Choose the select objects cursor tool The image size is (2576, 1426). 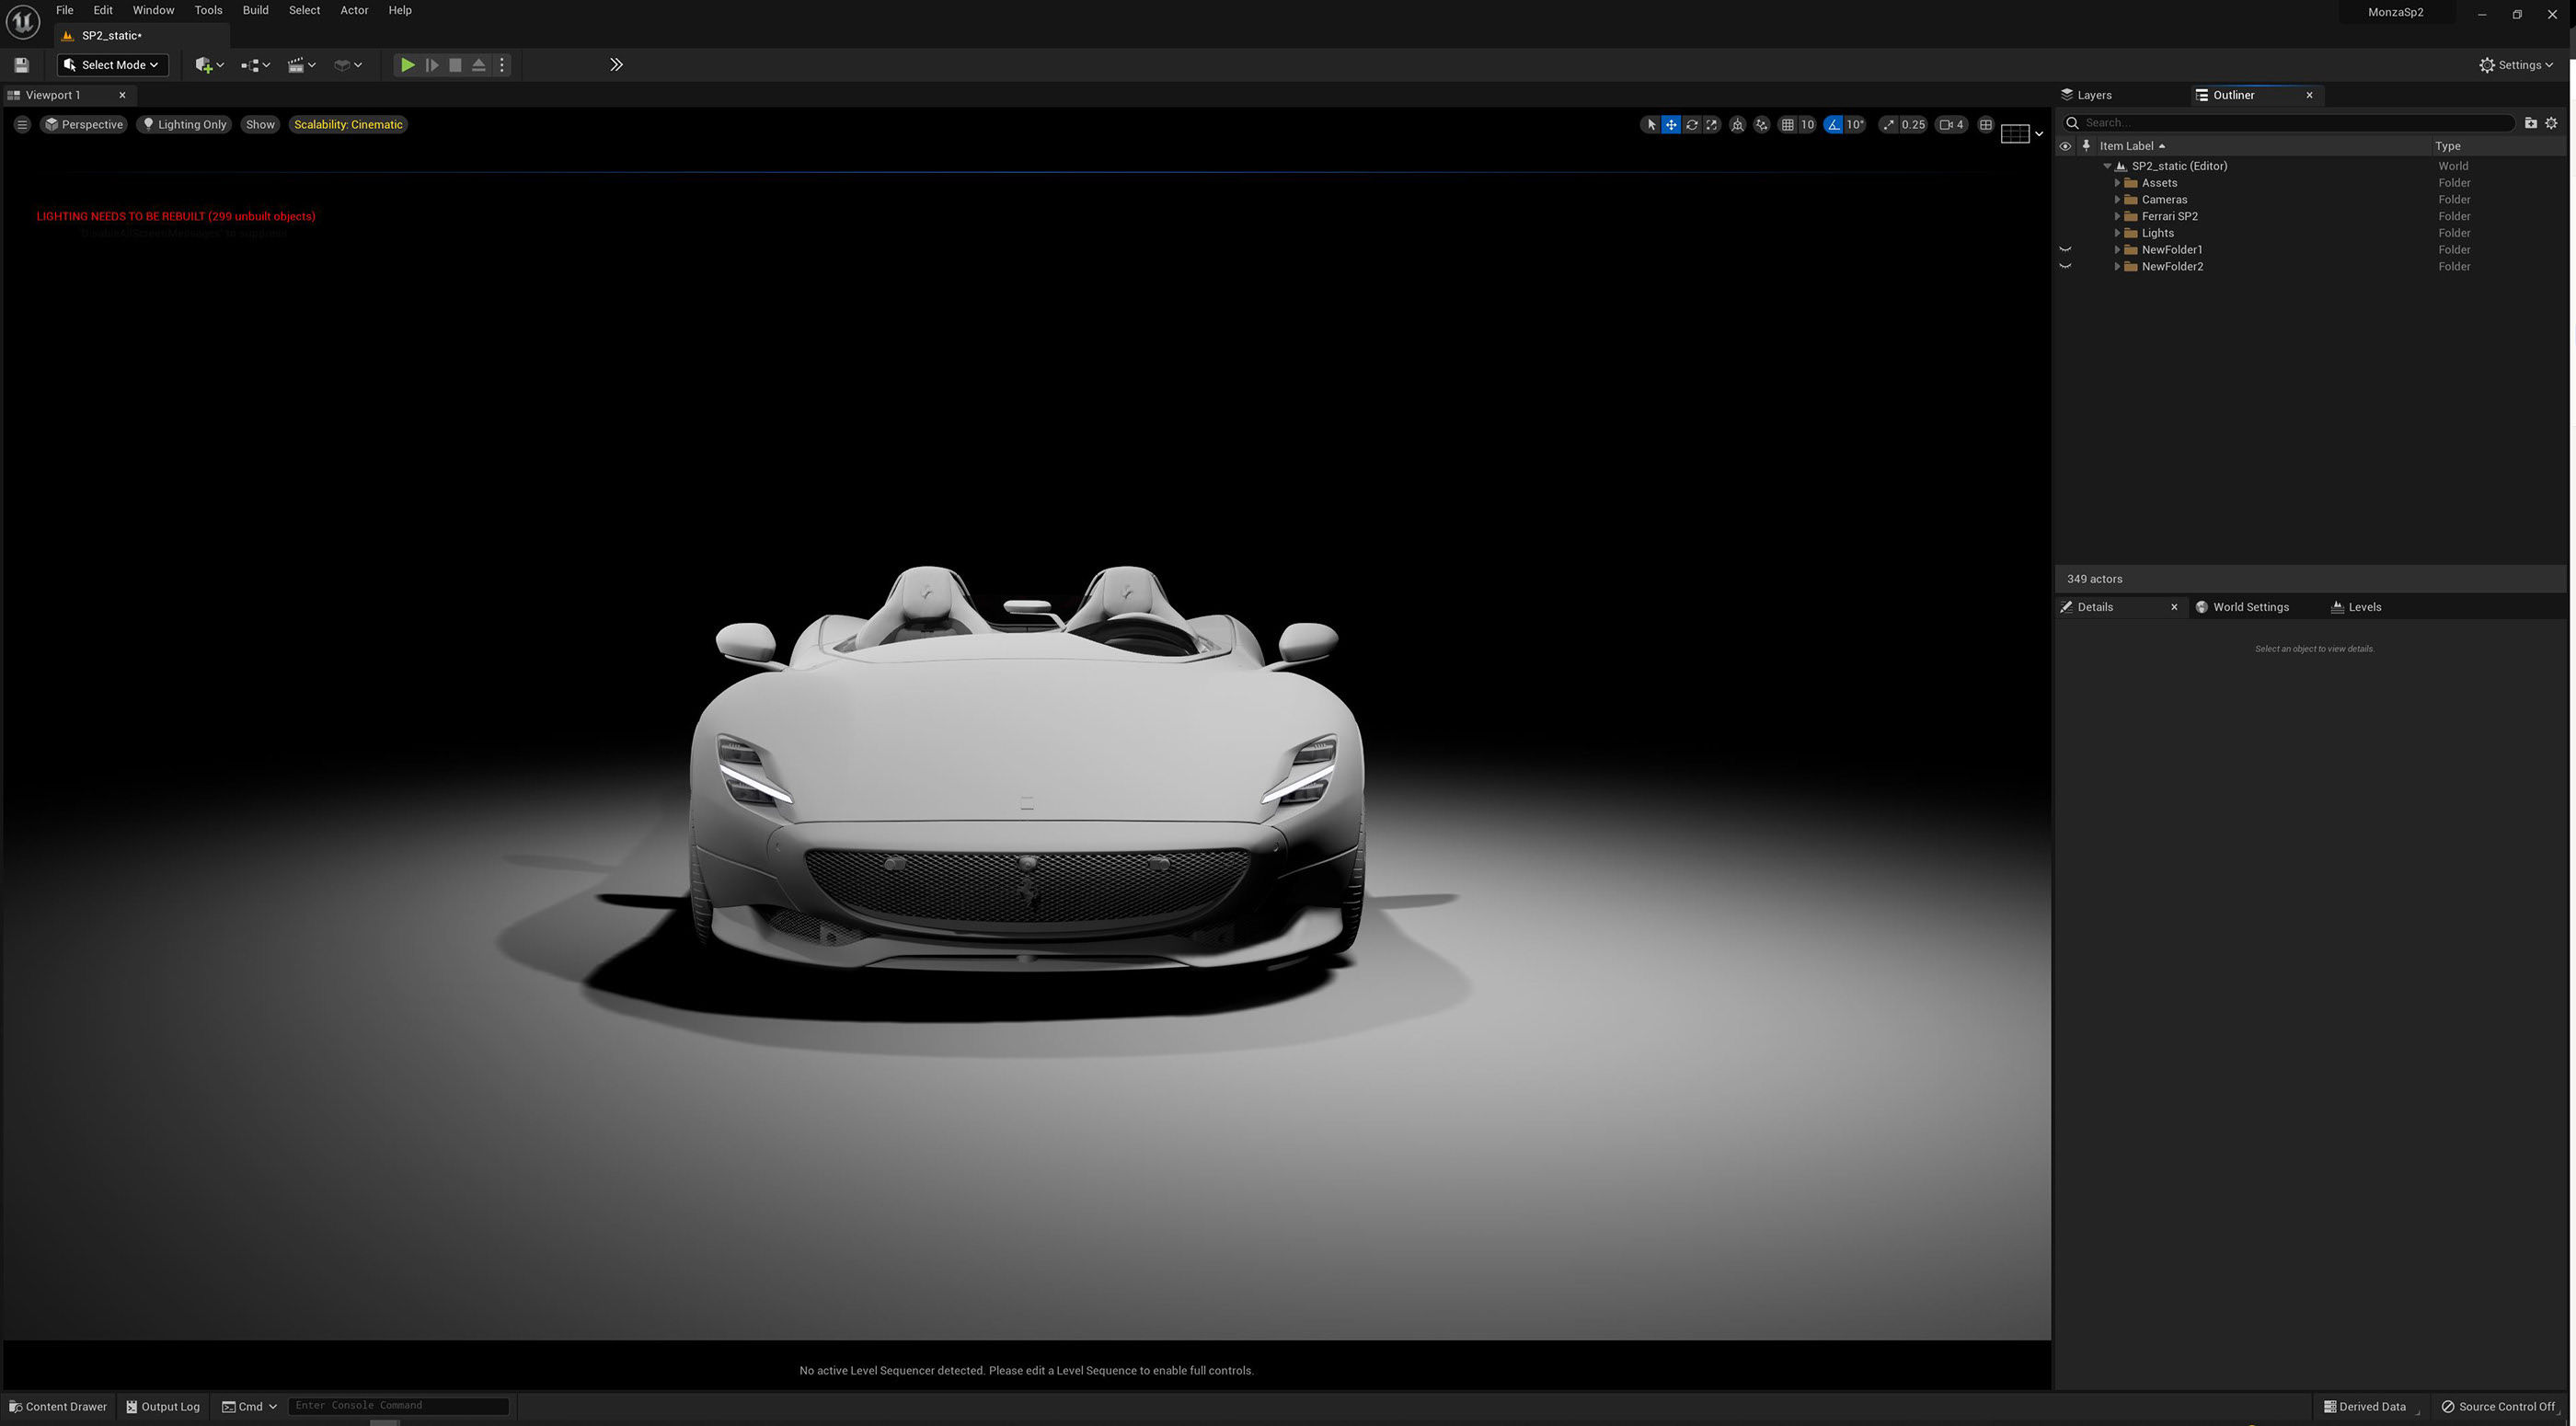(x=1650, y=125)
